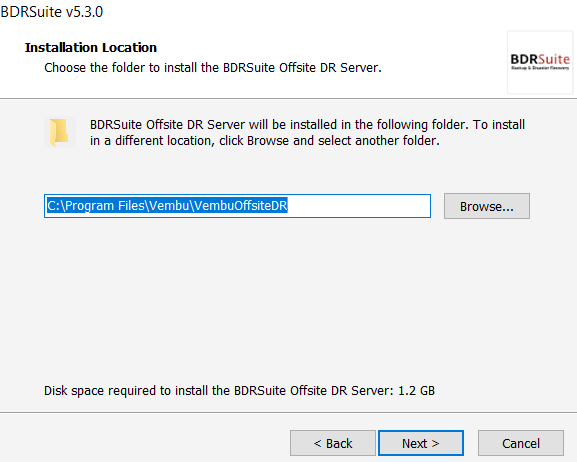This screenshot has height=462, width=577.
Task: Click the 1.2 GB disk space value
Action: tap(417, 391)
